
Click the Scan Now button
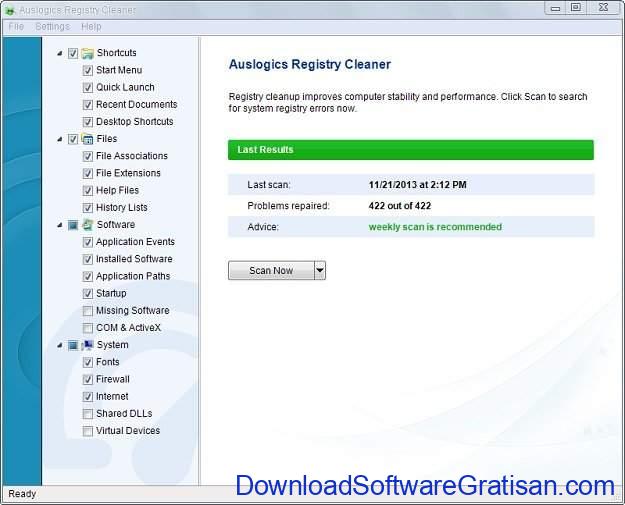point(271,270)
